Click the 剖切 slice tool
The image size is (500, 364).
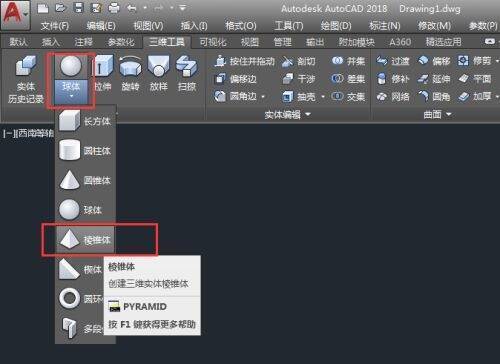298,61
